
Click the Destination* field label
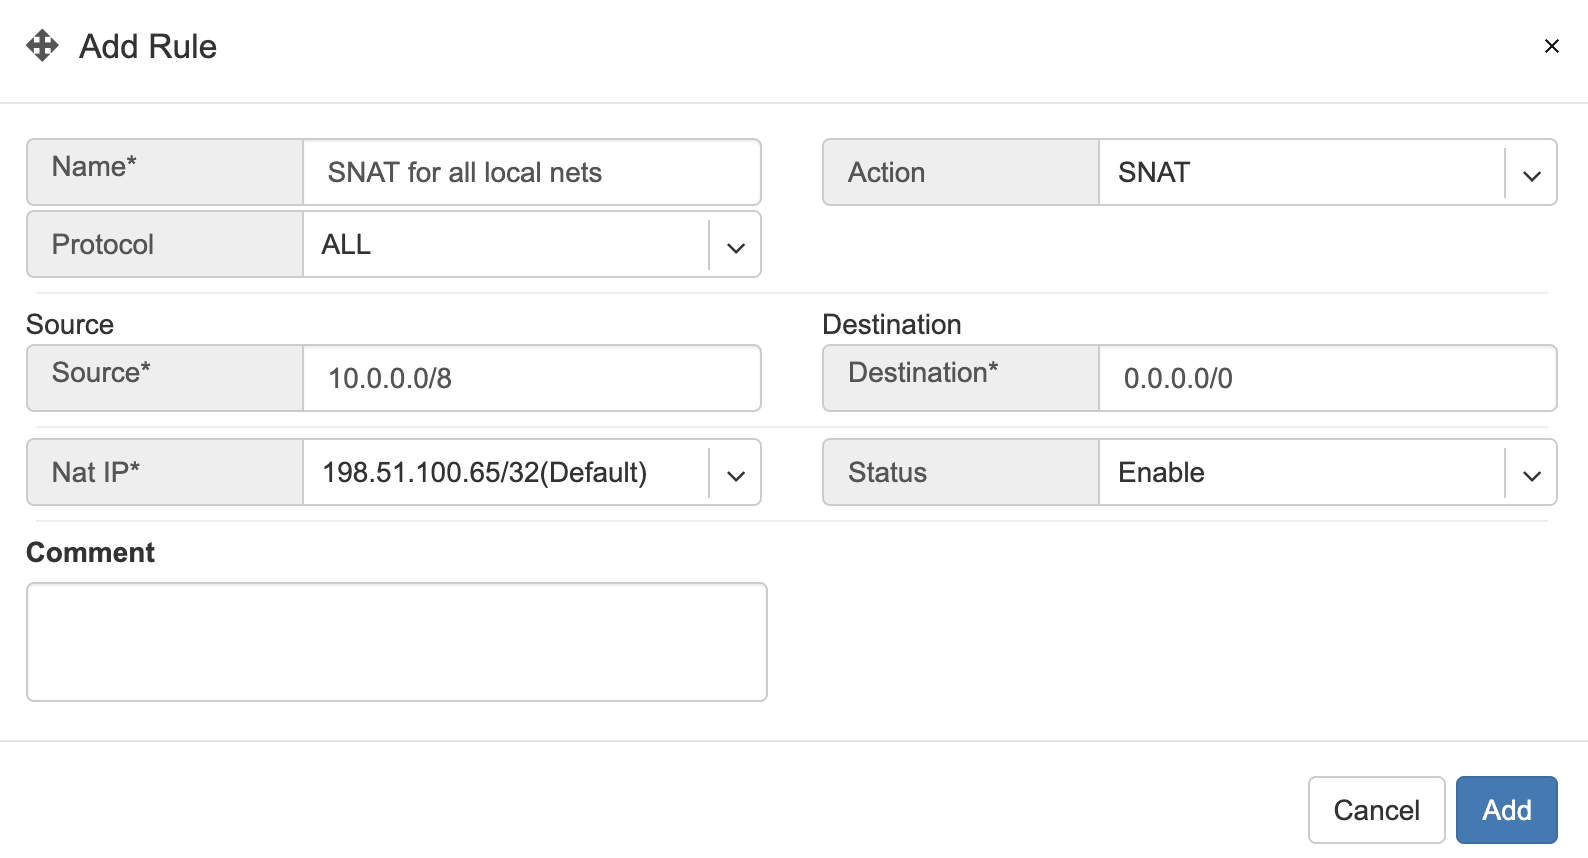(923, 373)
